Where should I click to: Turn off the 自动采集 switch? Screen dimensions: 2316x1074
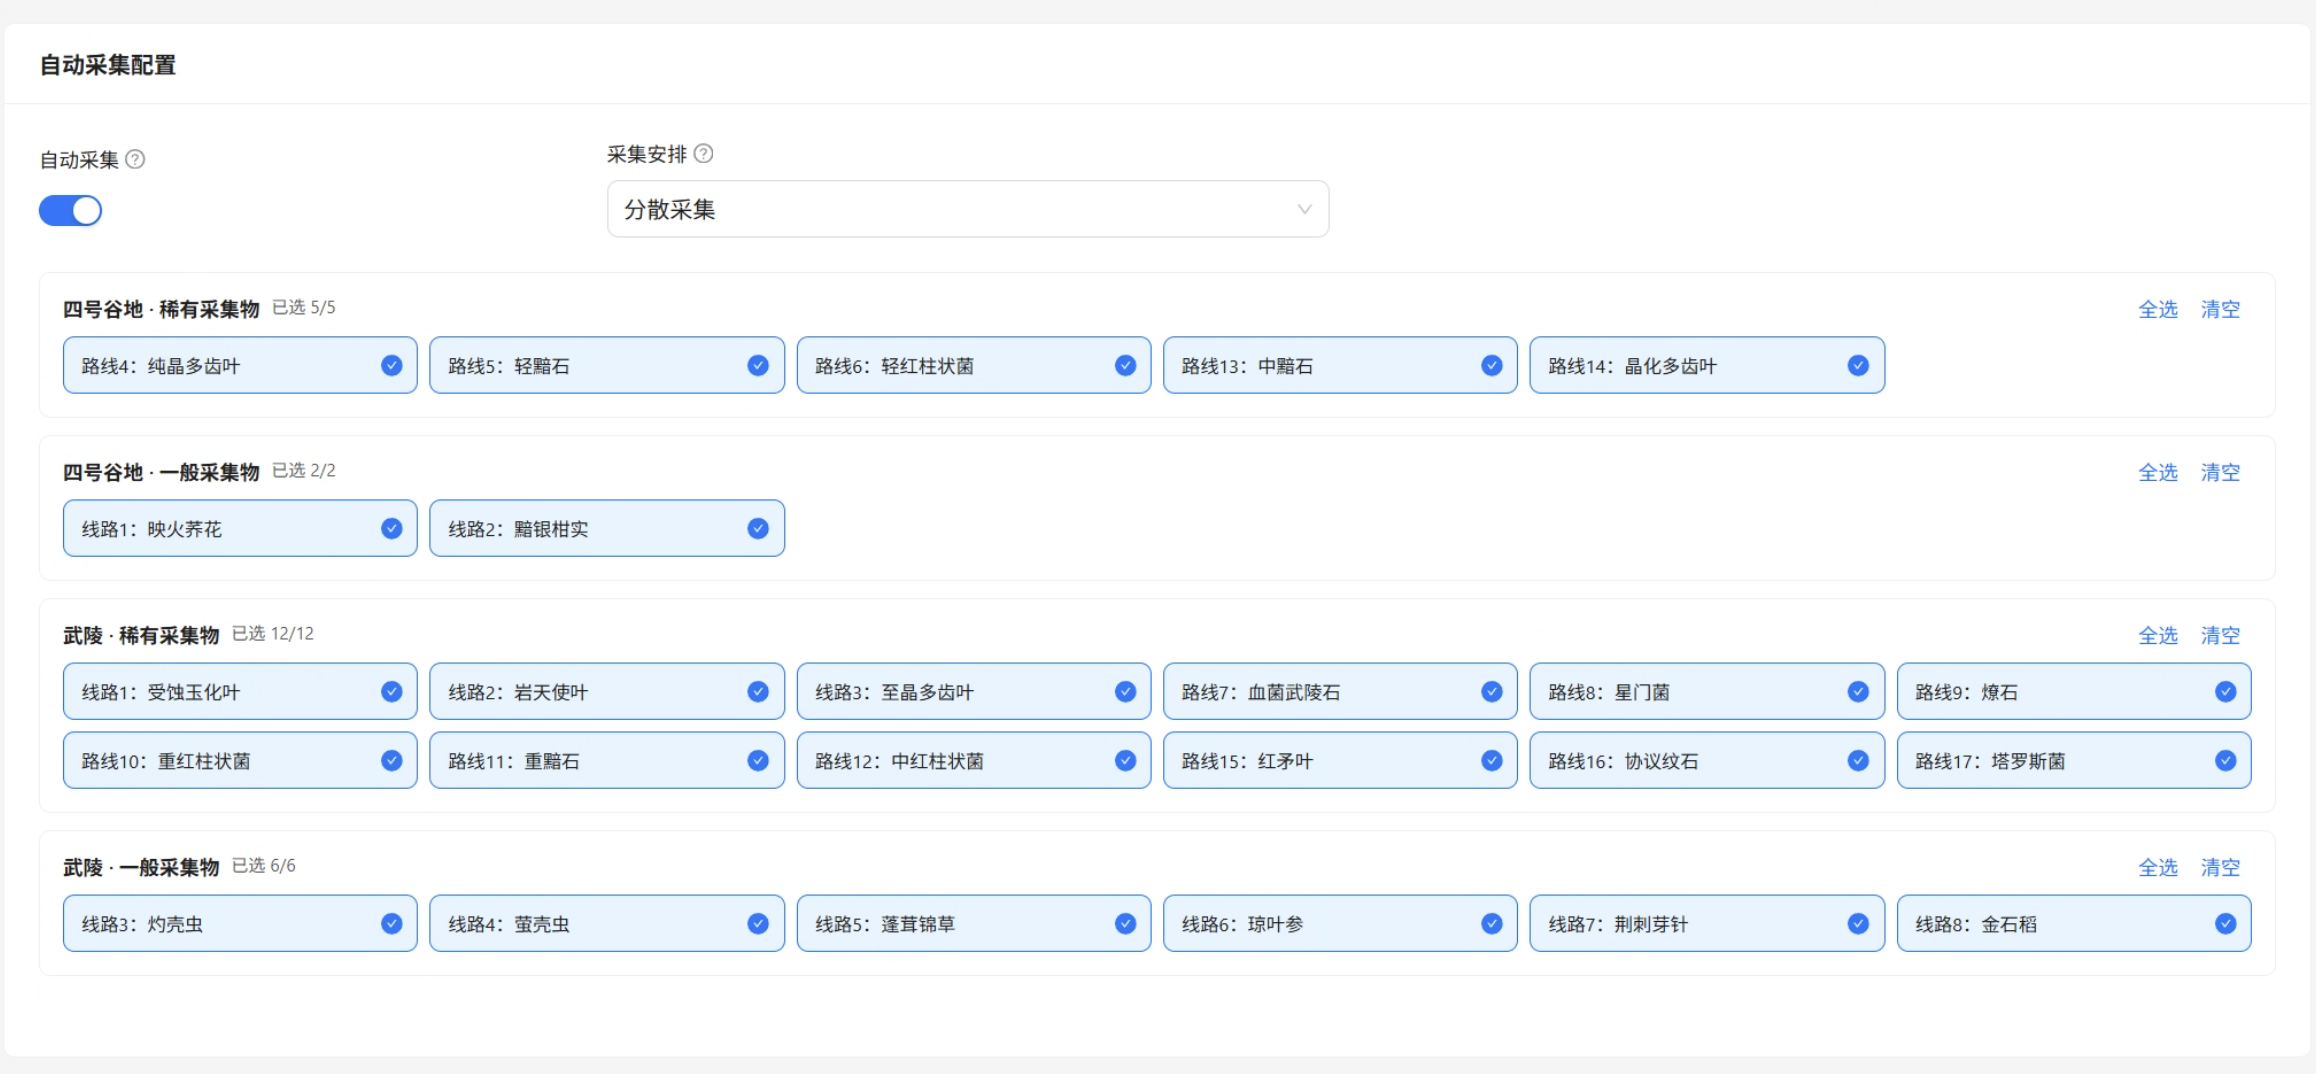click(x=70, y=210)
